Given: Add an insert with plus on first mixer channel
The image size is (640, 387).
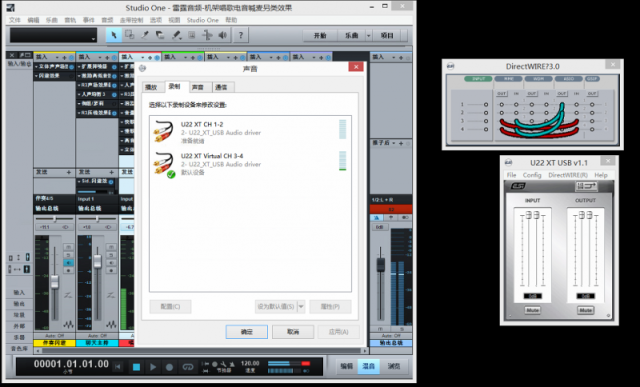Looking at the screenshot, I should tap(64, 57).
